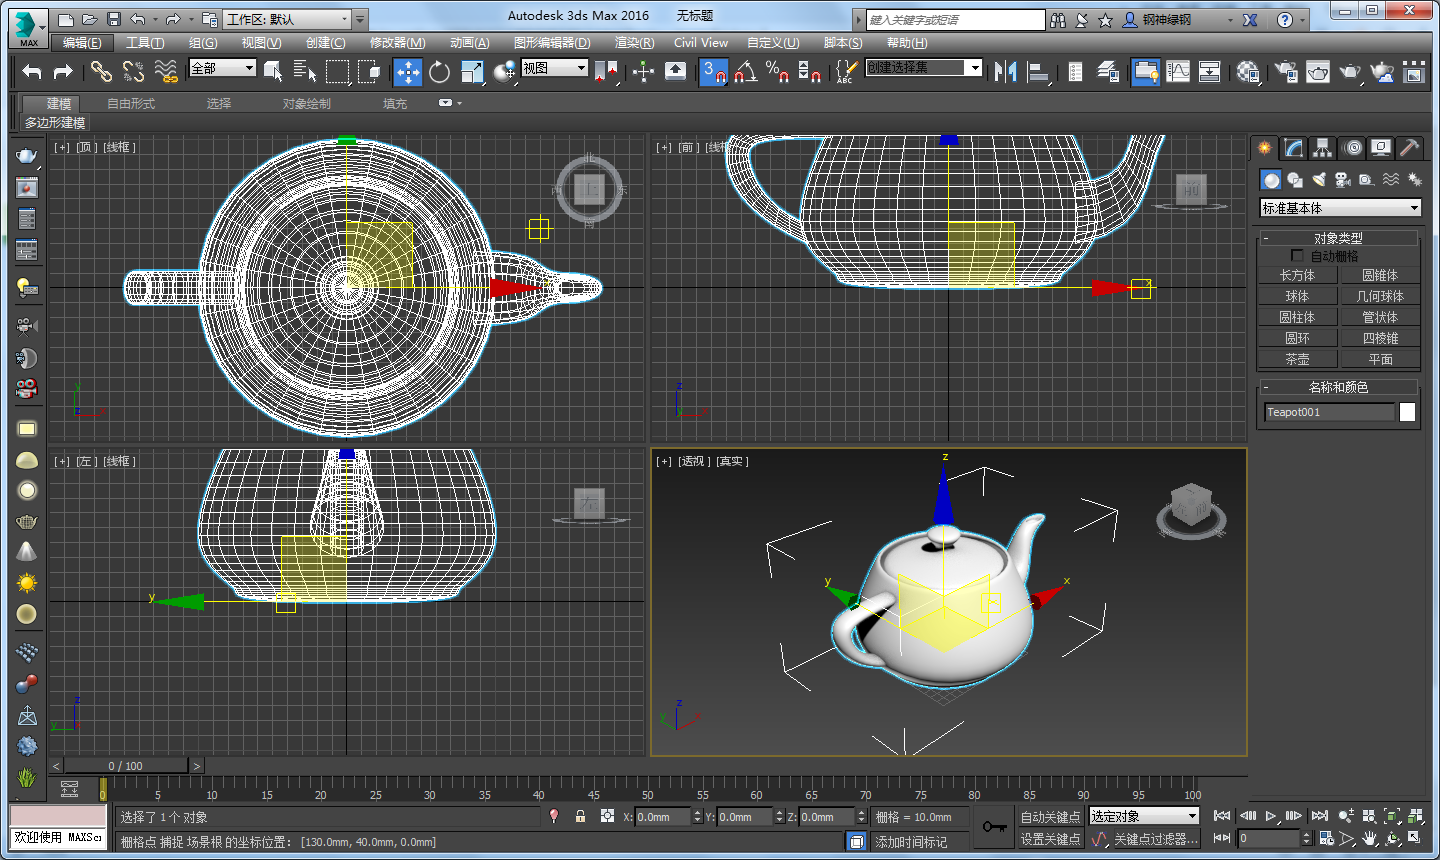Toggle the selection lock icon in status bar

(x=580, y=816)
